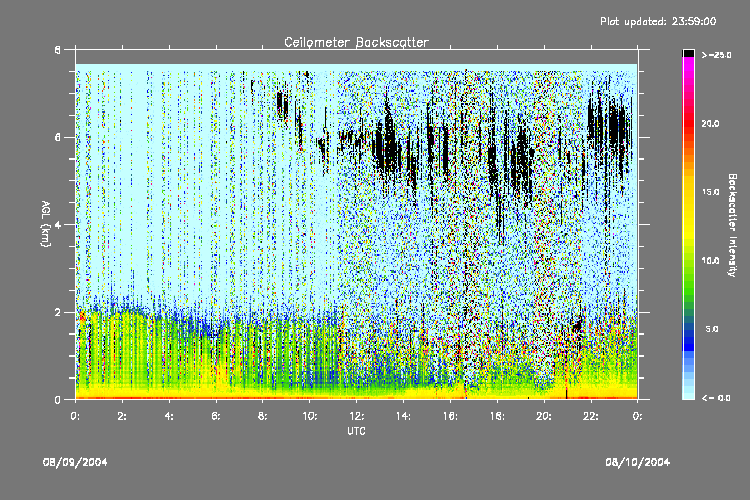750x500 pixels.
Task: Click the x-axis tick label '10:'
Action: (x=310, y=416)
